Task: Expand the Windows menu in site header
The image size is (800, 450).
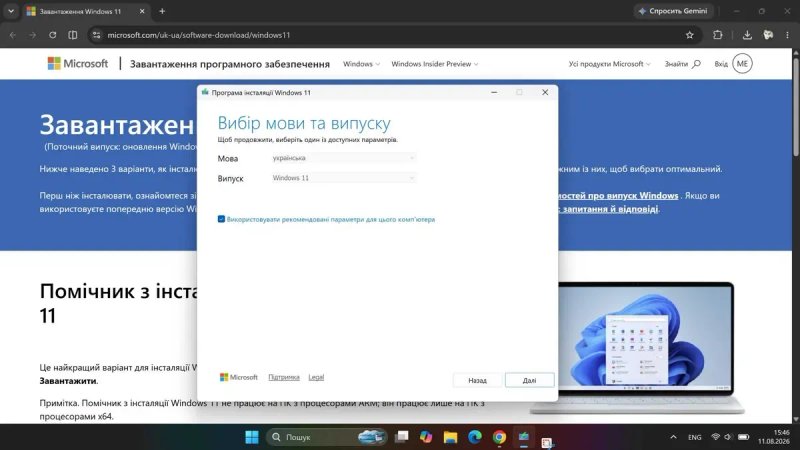Action: 361,64
